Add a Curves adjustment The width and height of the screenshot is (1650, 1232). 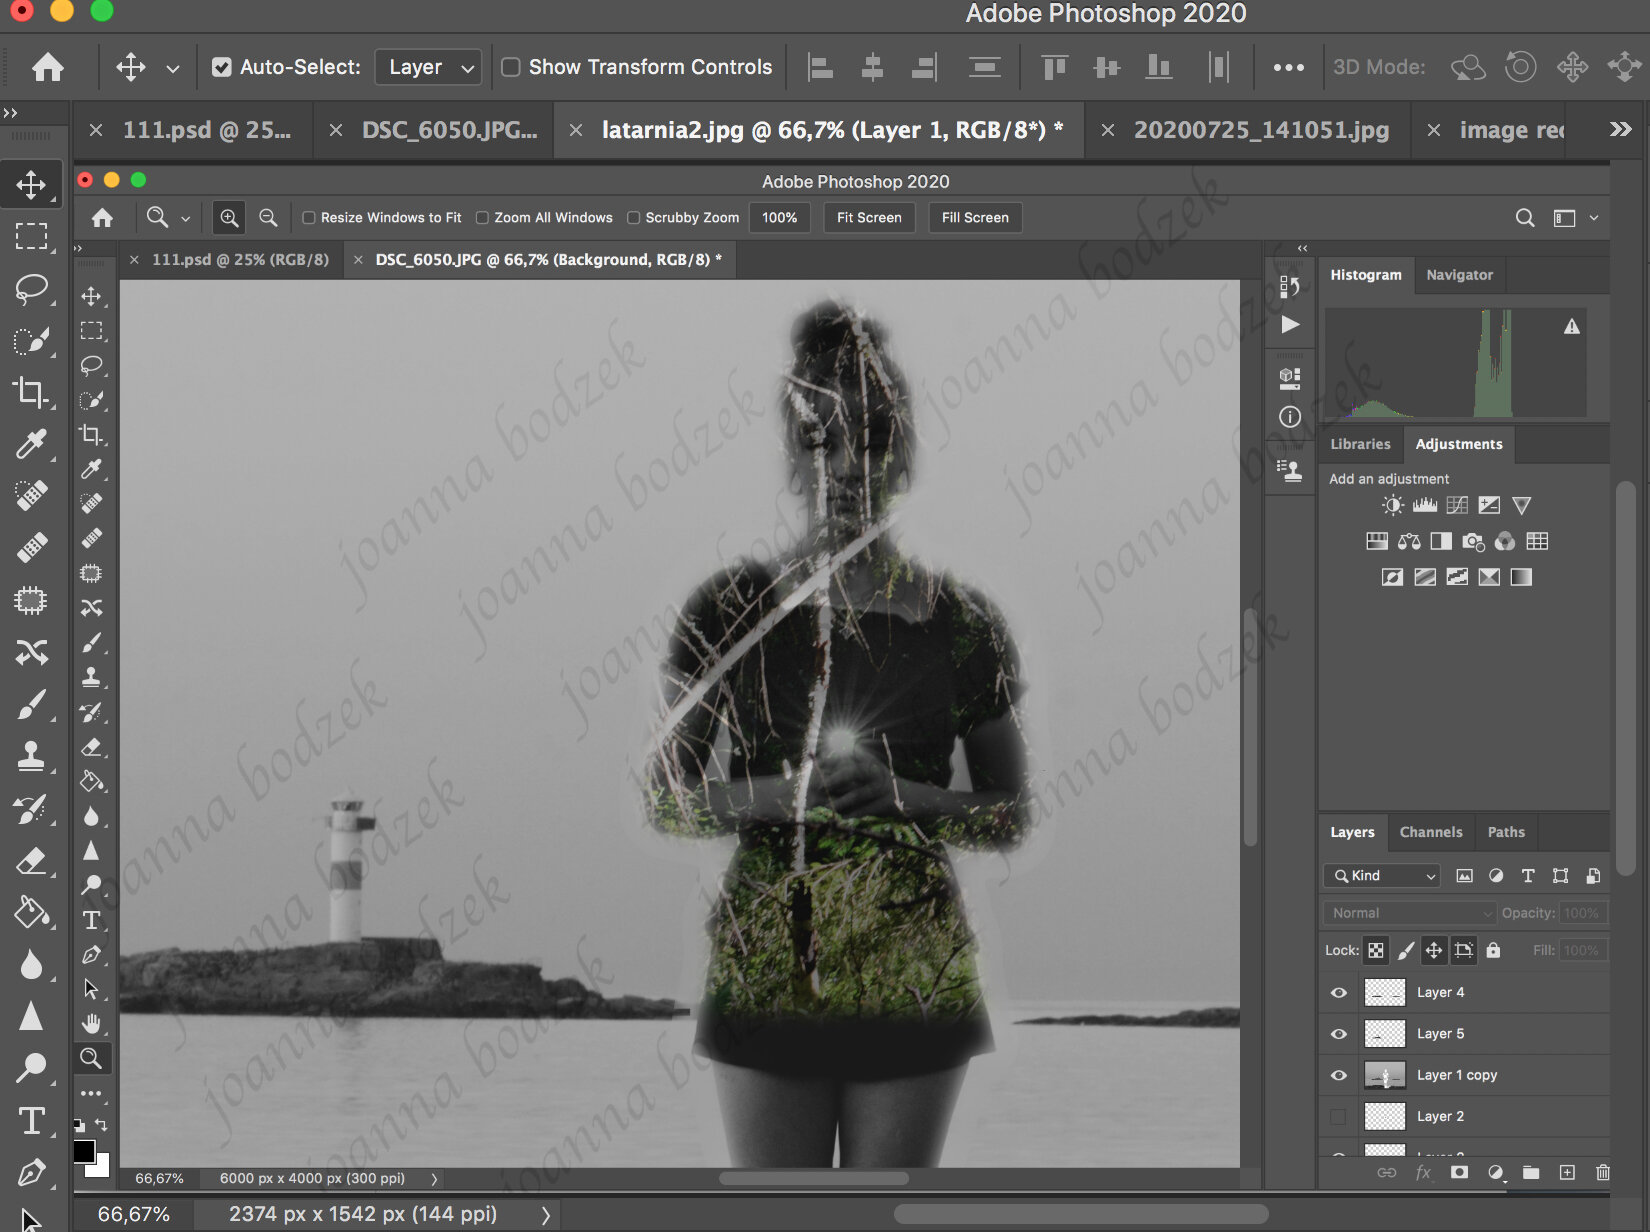pos(1457,506)
